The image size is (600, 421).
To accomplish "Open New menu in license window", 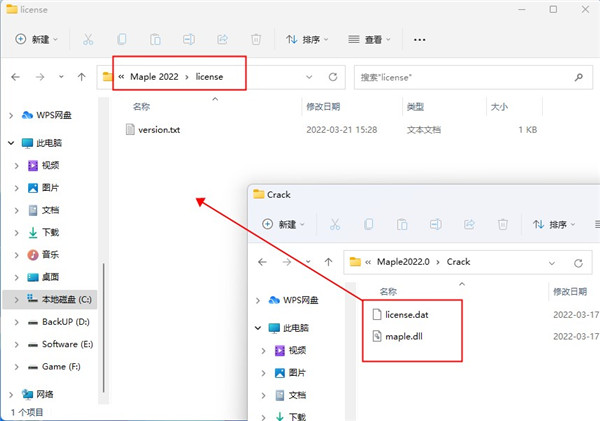I will click(36, 39).
